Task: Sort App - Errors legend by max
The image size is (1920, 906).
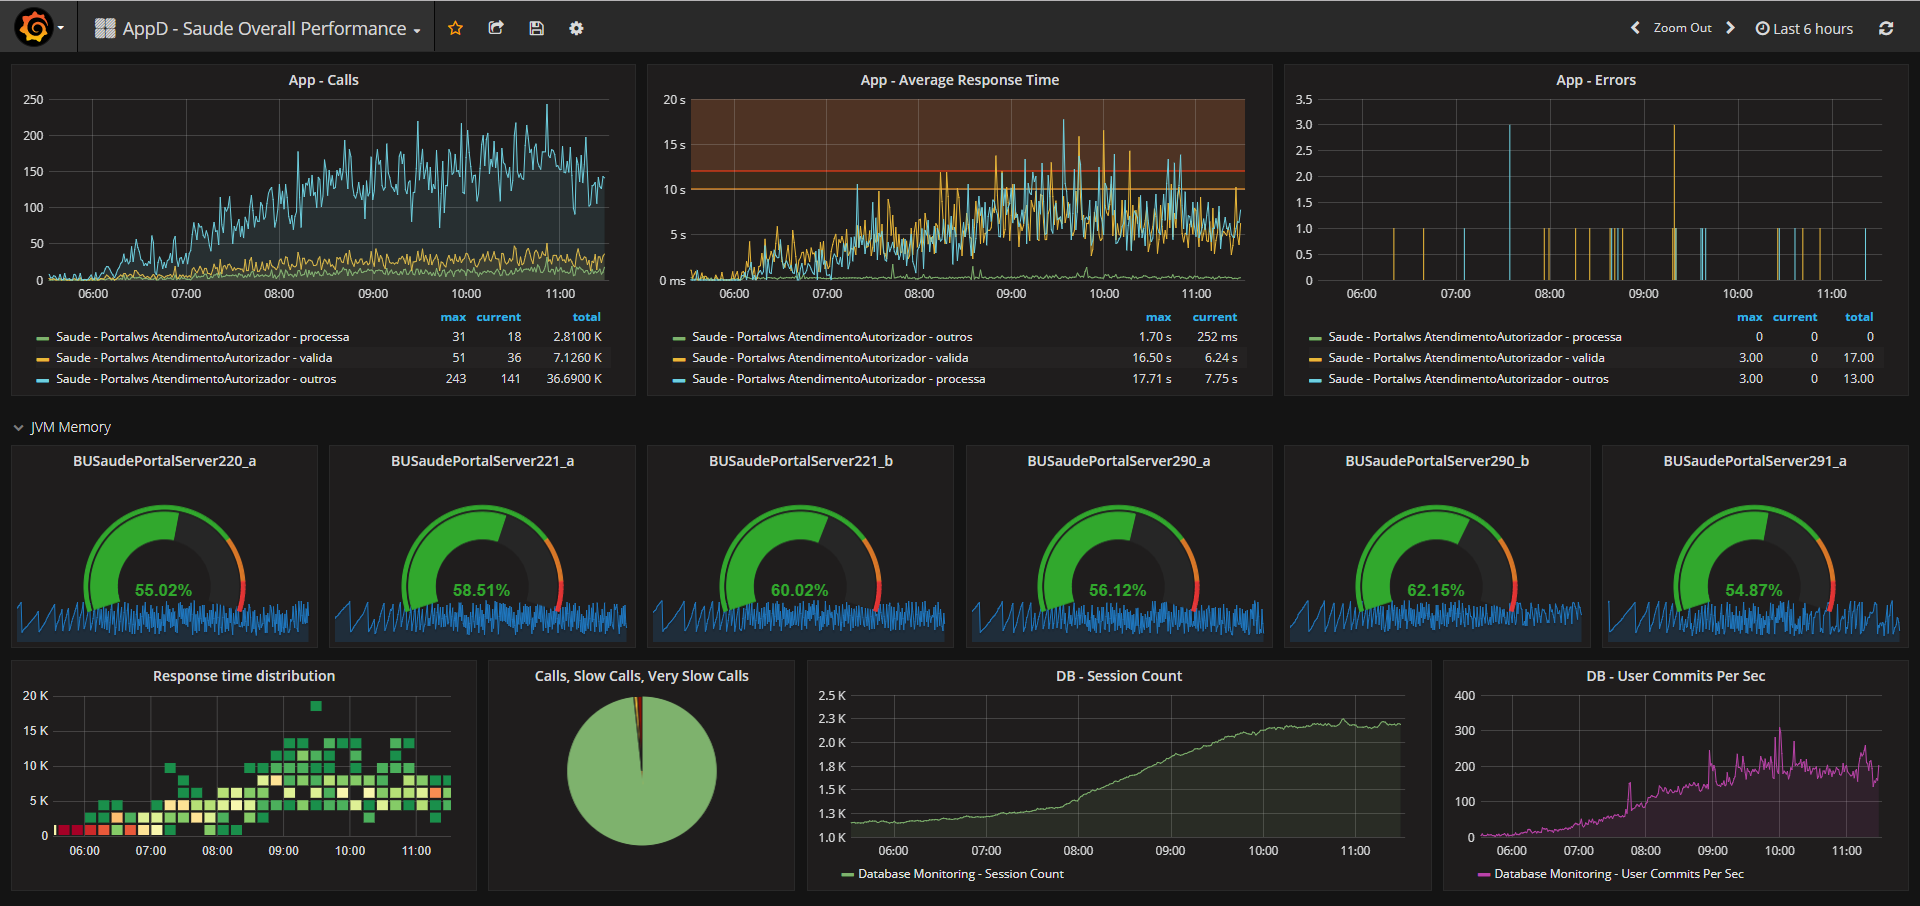Action: click(x=1750, y=317)
